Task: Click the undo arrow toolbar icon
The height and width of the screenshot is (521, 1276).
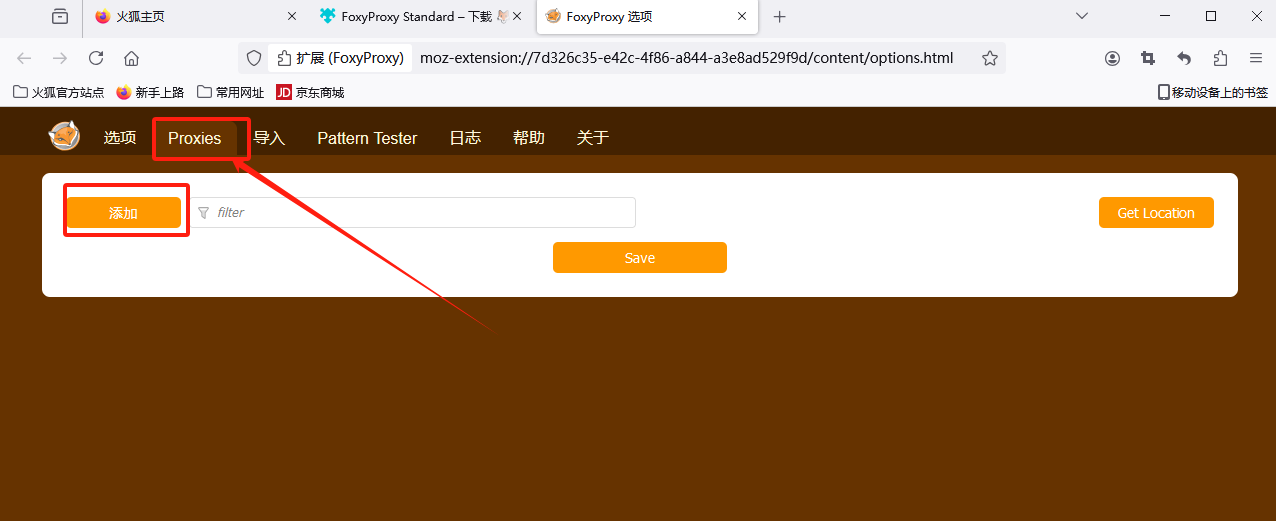Action: 1184,58
